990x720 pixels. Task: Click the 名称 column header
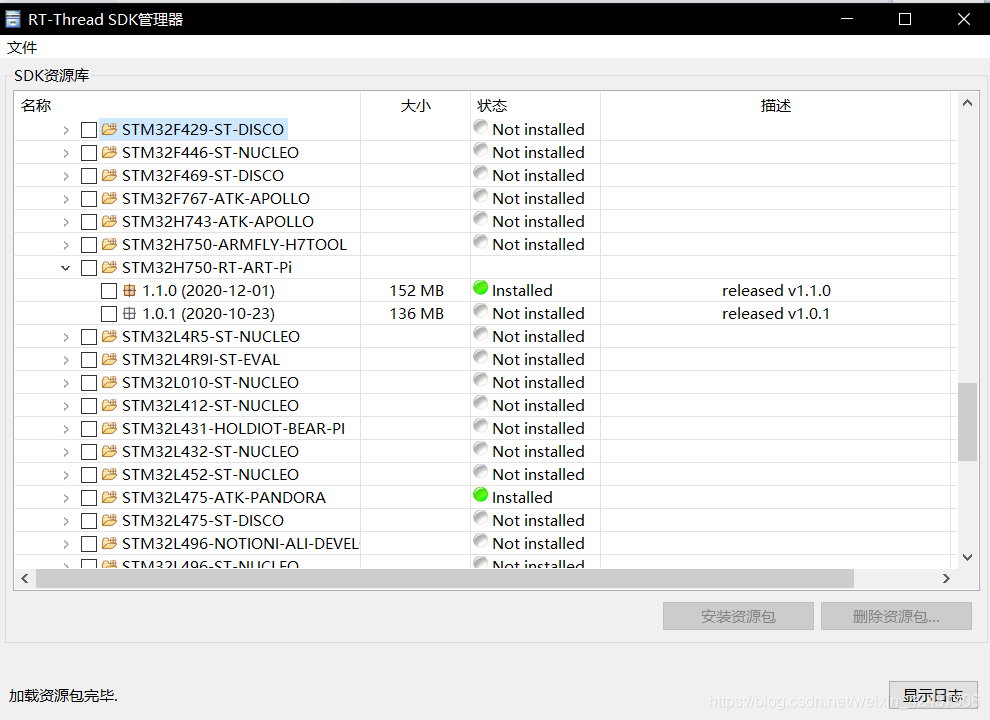coord(187,105)
